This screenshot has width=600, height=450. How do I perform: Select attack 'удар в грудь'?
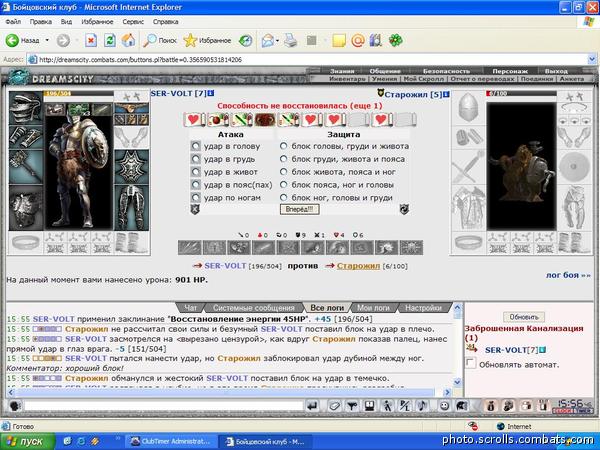tap(196, 159)
